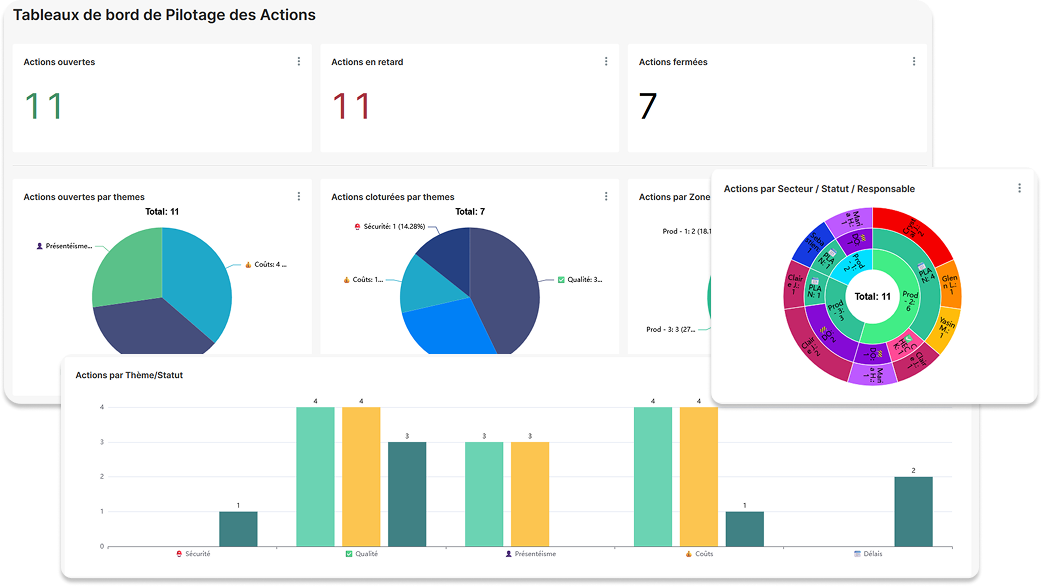Open the menu on the Actions cloturées par themes card

[606, 196]
